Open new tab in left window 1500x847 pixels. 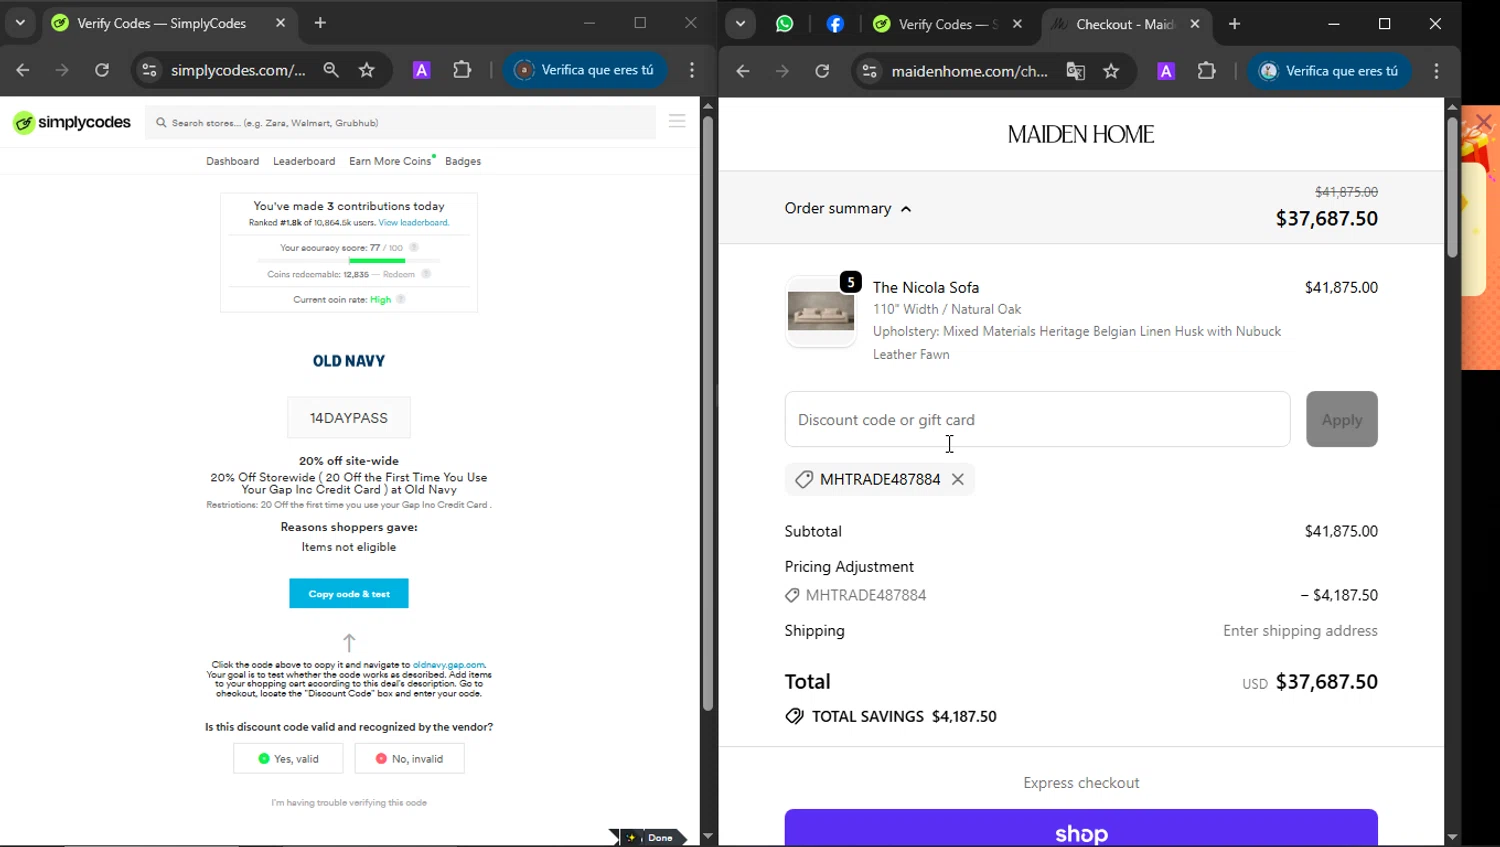tap(320, 23)
